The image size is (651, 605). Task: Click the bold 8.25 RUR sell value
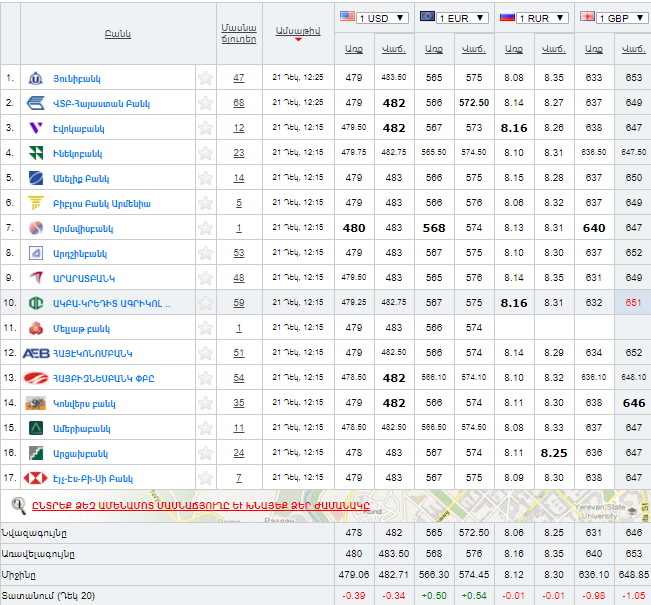click(x=554, y=453)
